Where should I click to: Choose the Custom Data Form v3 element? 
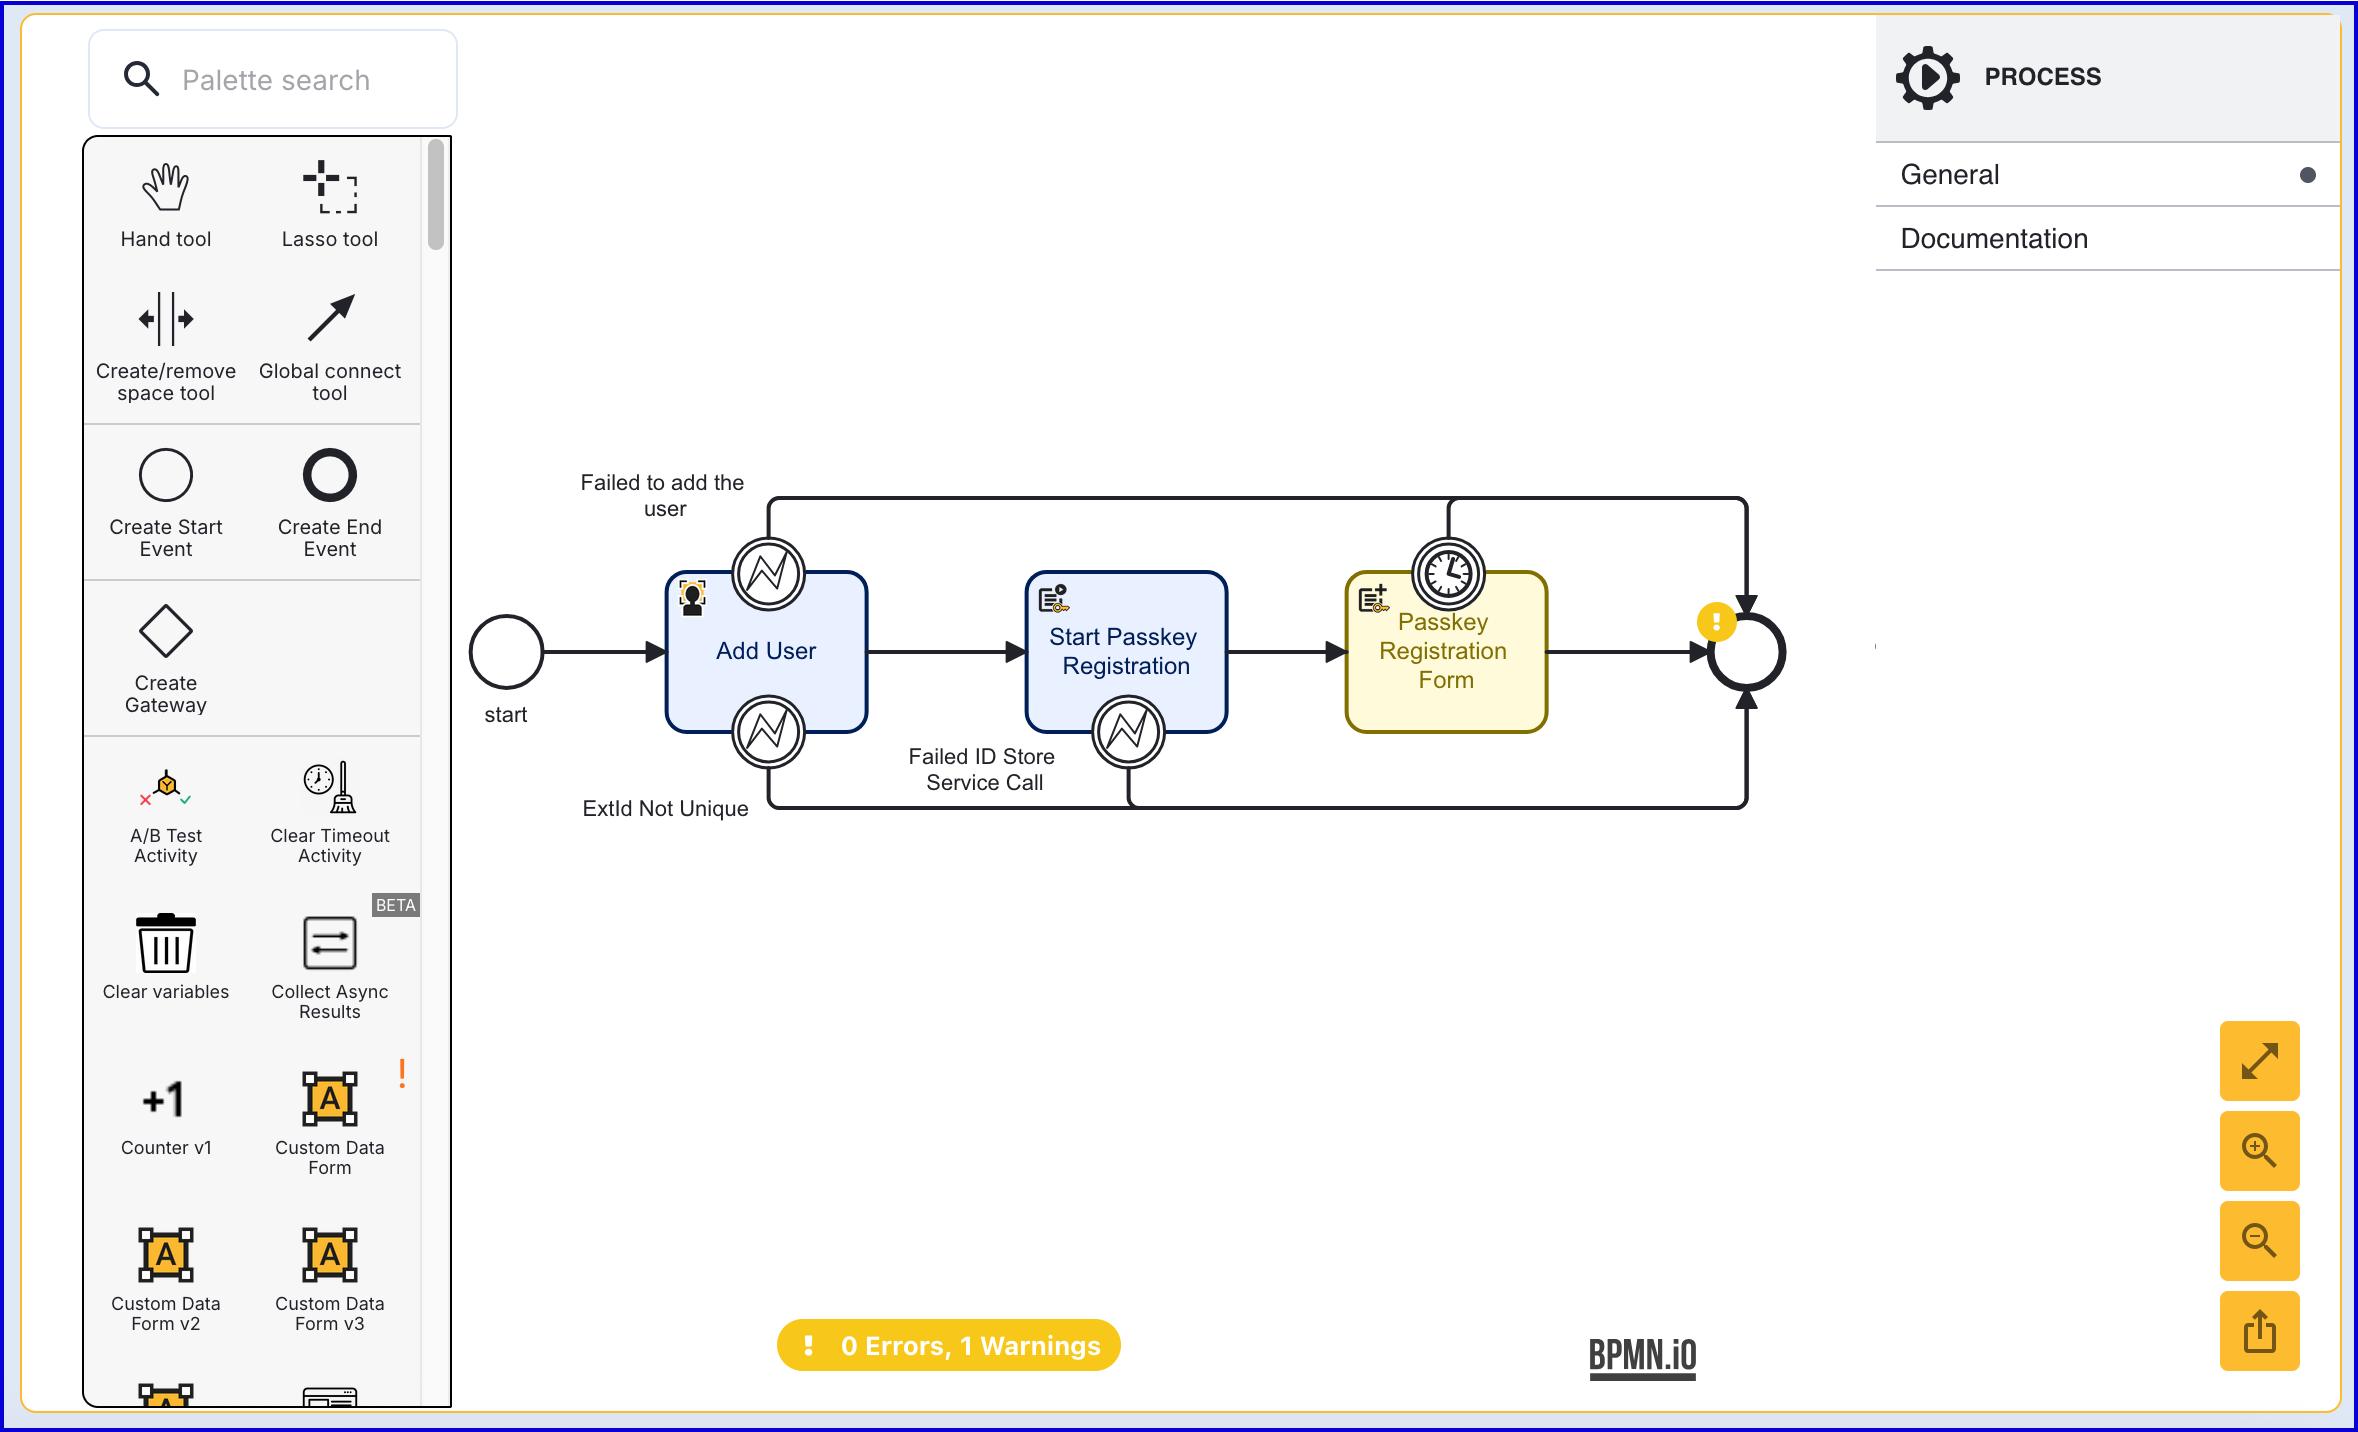[330, 1279]
